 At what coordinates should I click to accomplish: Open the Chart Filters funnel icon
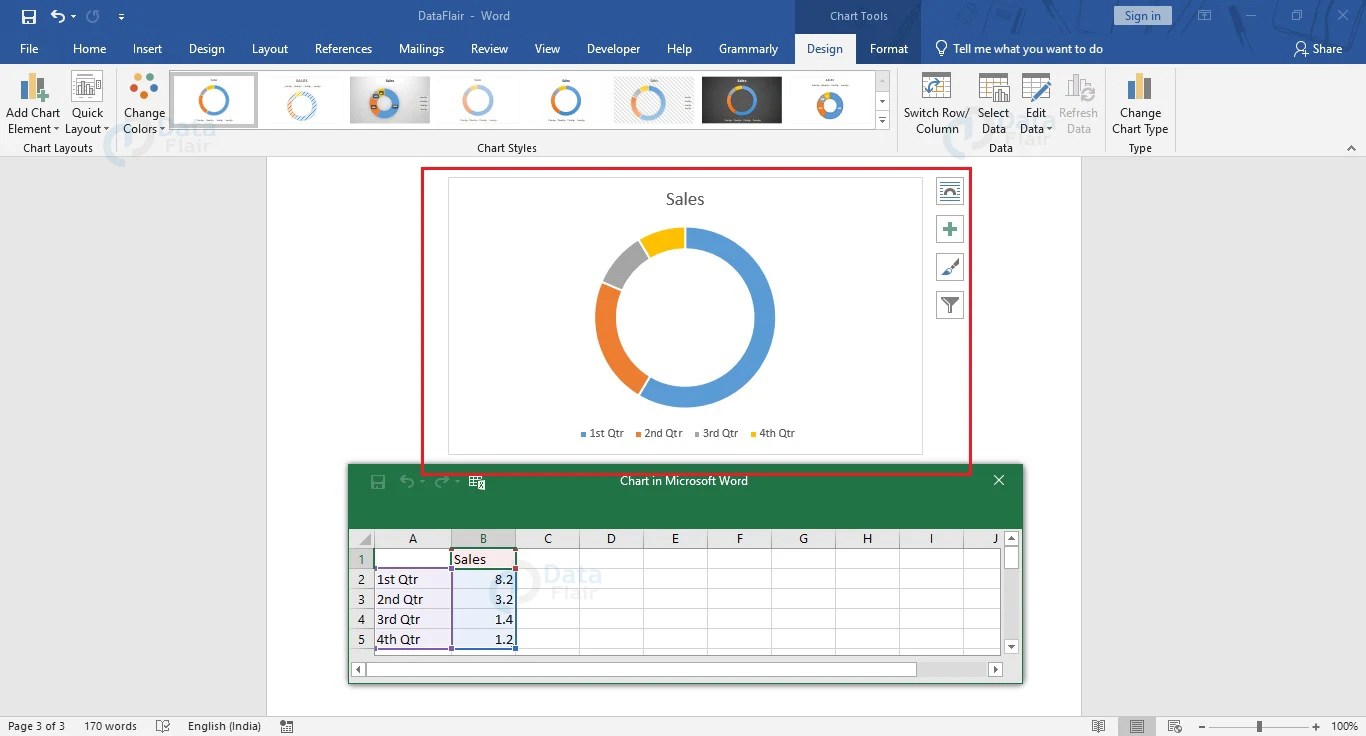point(949,304)
